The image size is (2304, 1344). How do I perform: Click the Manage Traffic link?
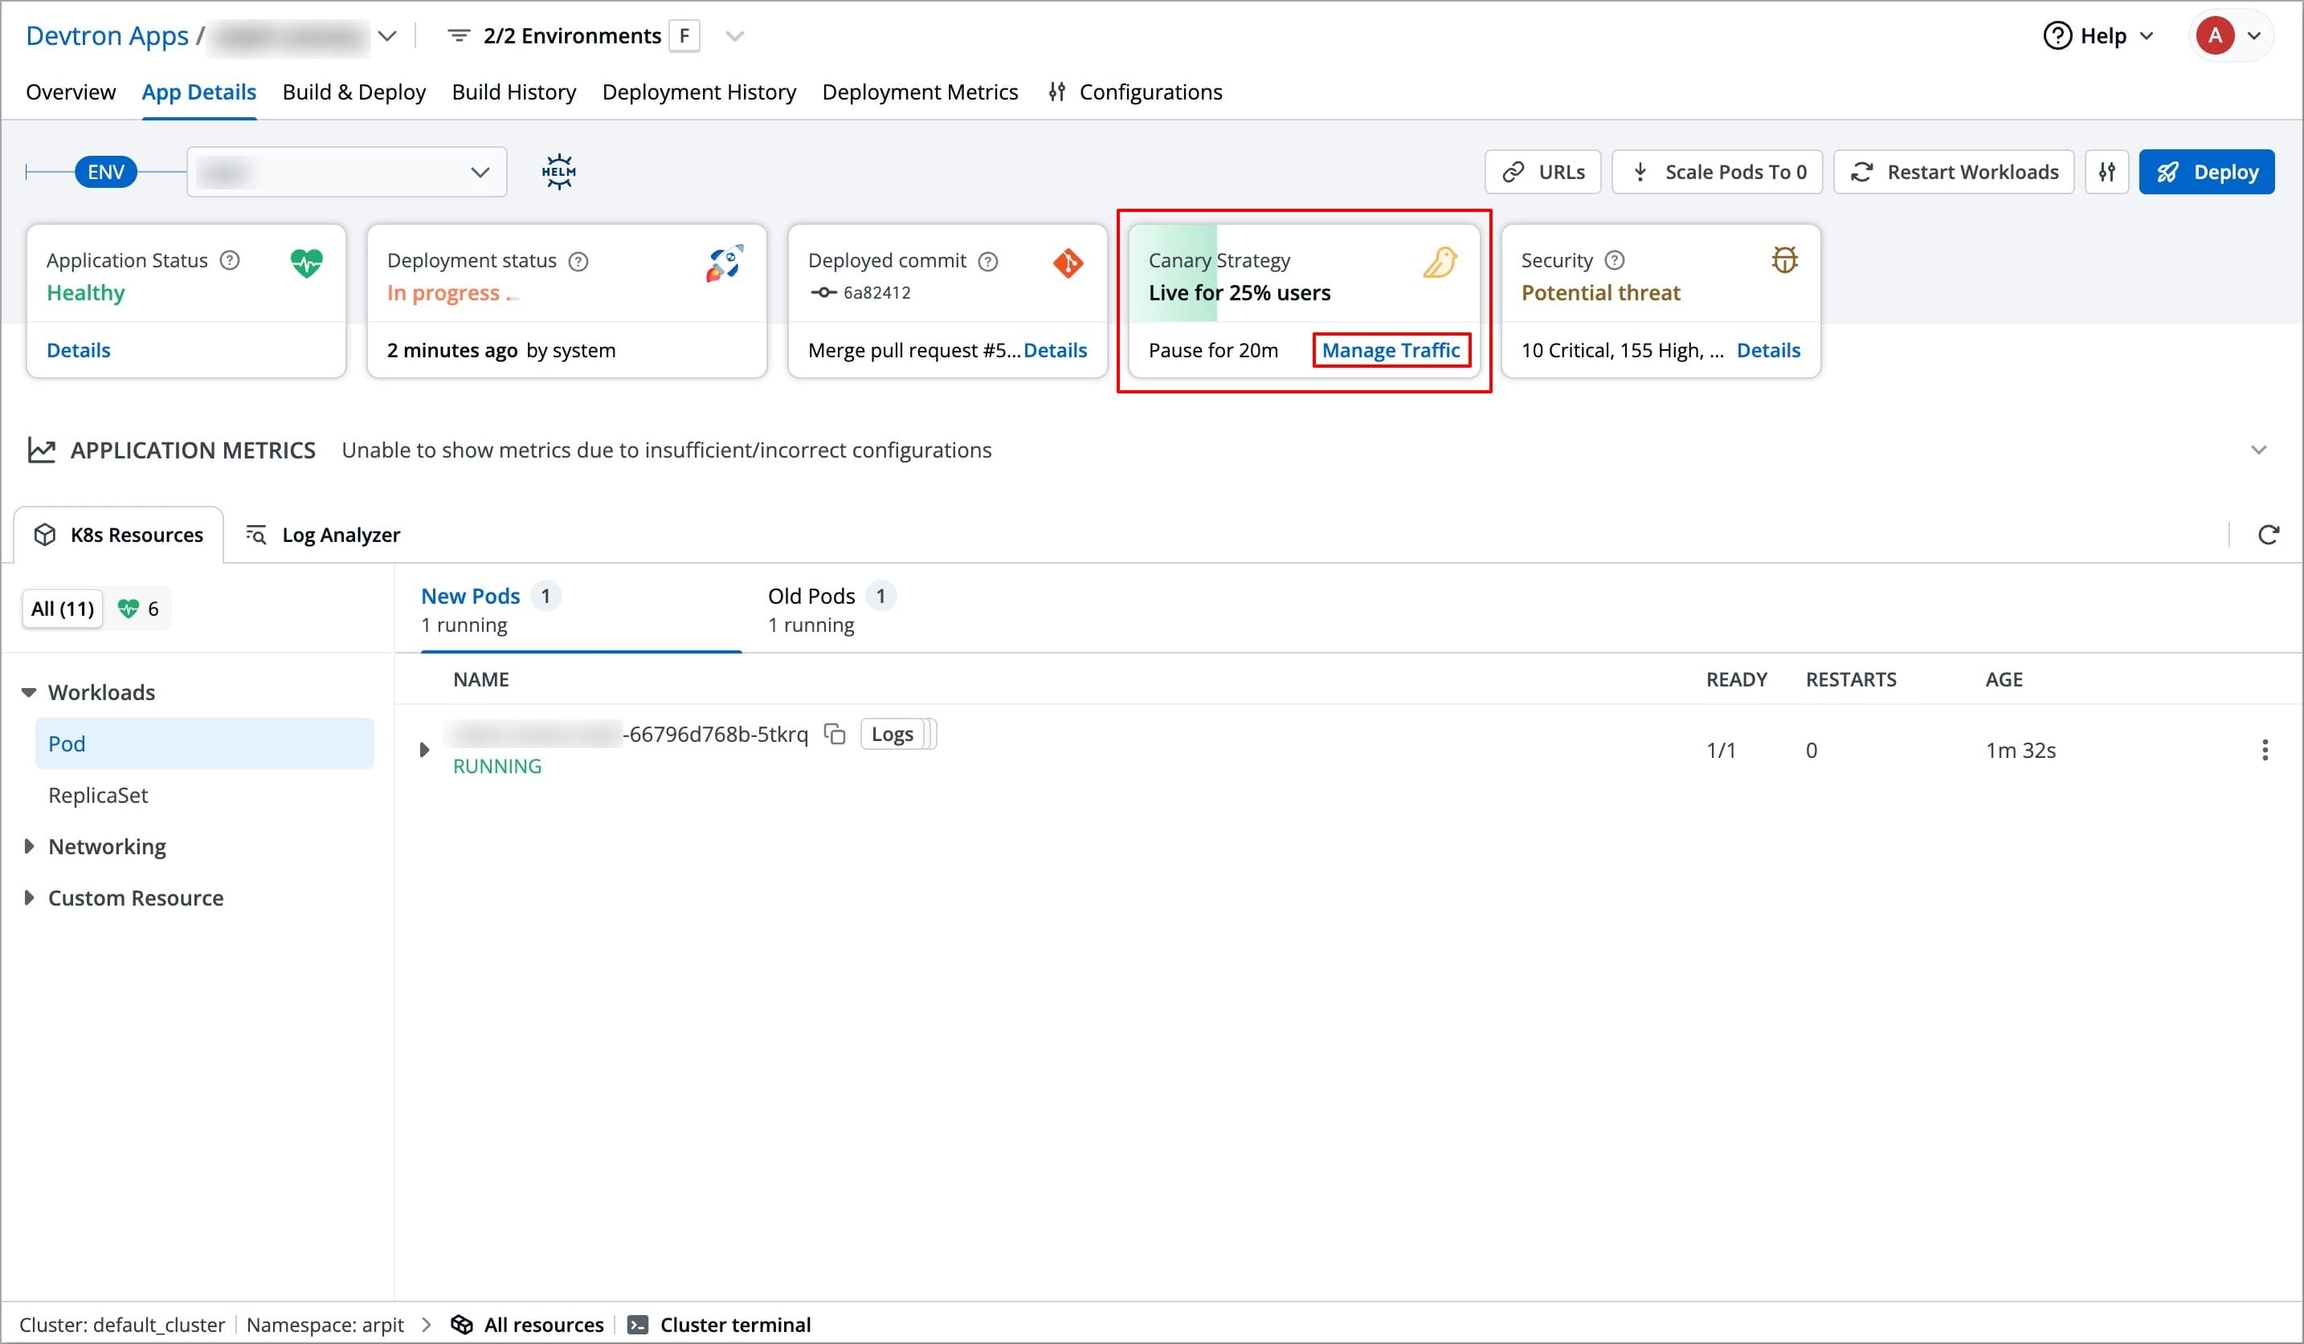click(1390, 350)
